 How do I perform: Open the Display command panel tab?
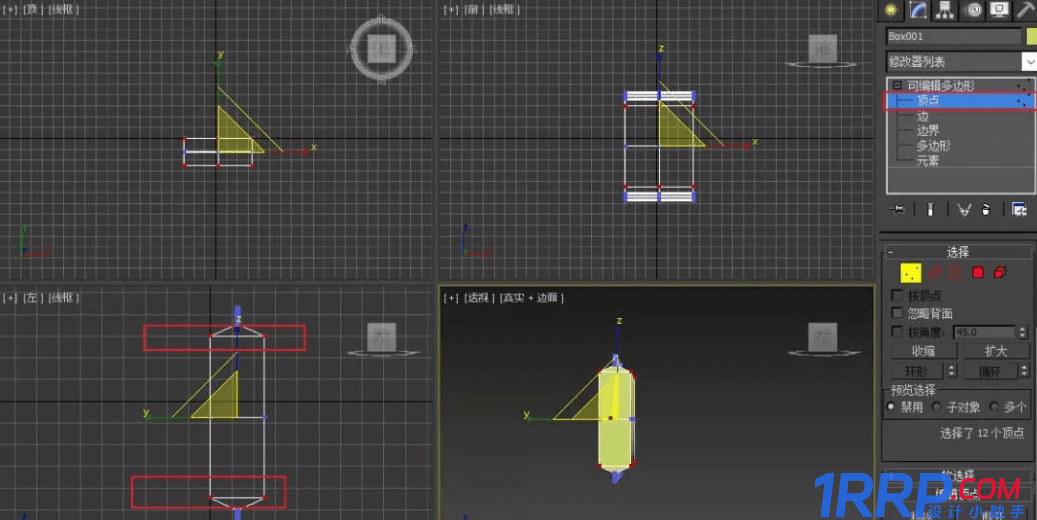click(x=999, y=10)
